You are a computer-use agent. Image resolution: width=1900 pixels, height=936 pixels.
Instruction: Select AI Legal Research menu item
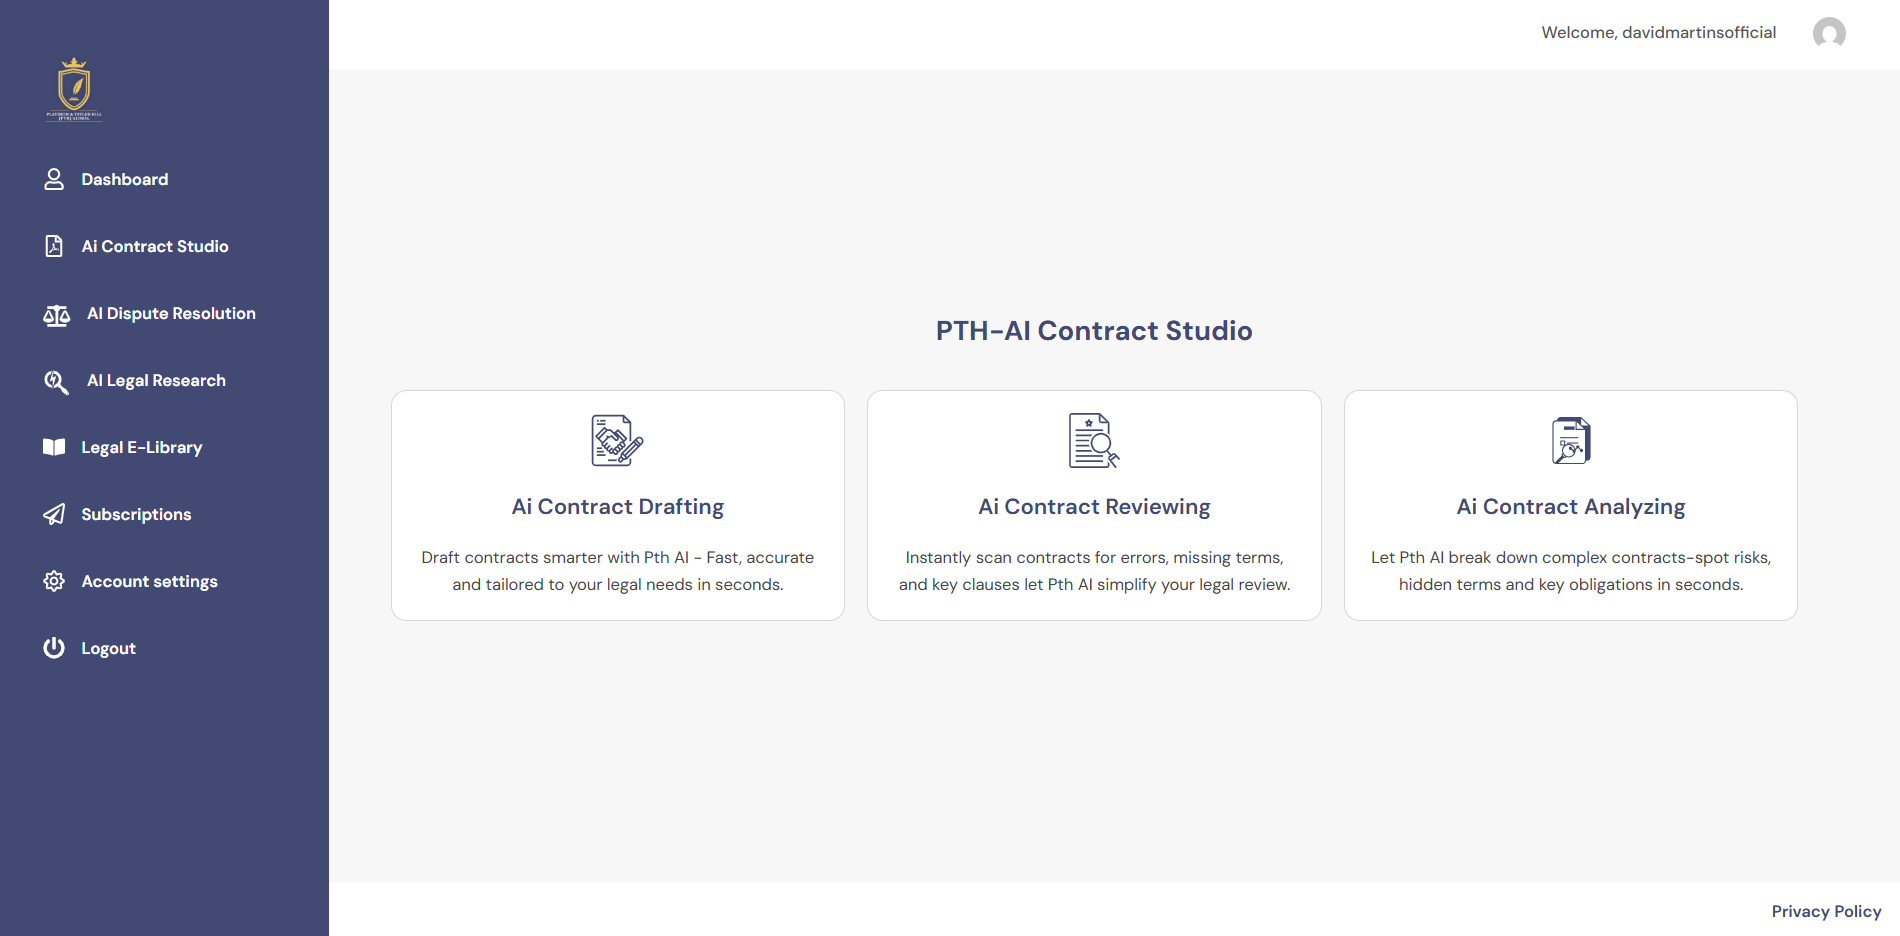[x=156, y=381]
